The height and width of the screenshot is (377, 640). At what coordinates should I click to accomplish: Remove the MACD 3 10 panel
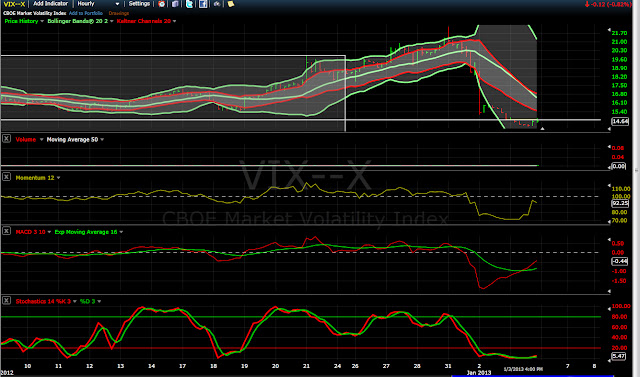(x=7, y=231)
